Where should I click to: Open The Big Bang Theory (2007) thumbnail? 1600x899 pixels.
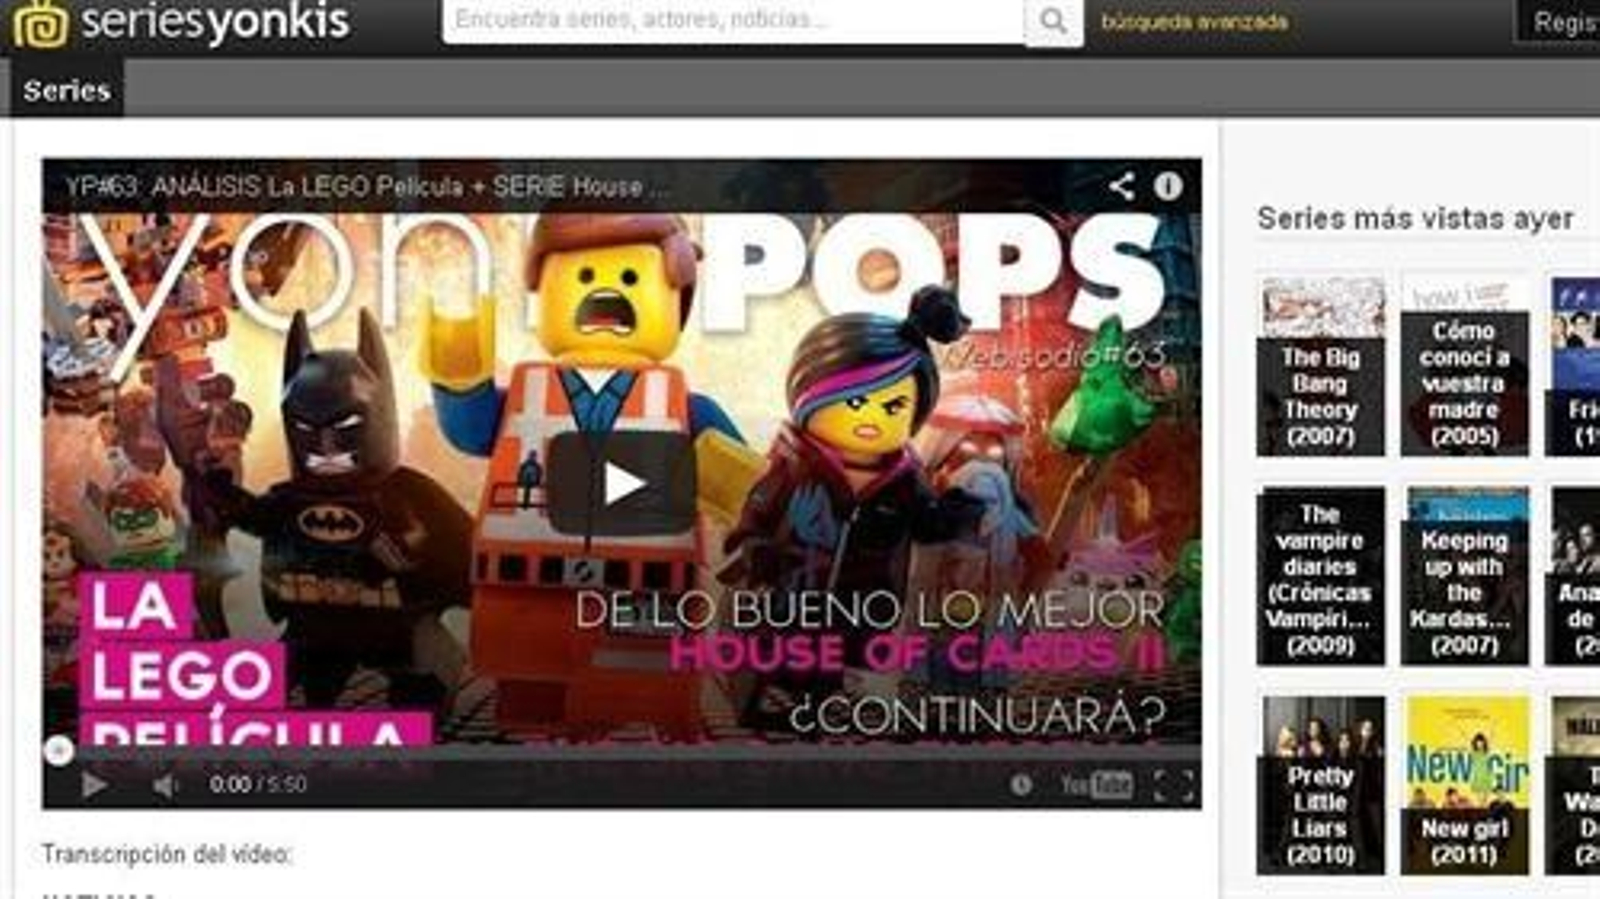1321,367
